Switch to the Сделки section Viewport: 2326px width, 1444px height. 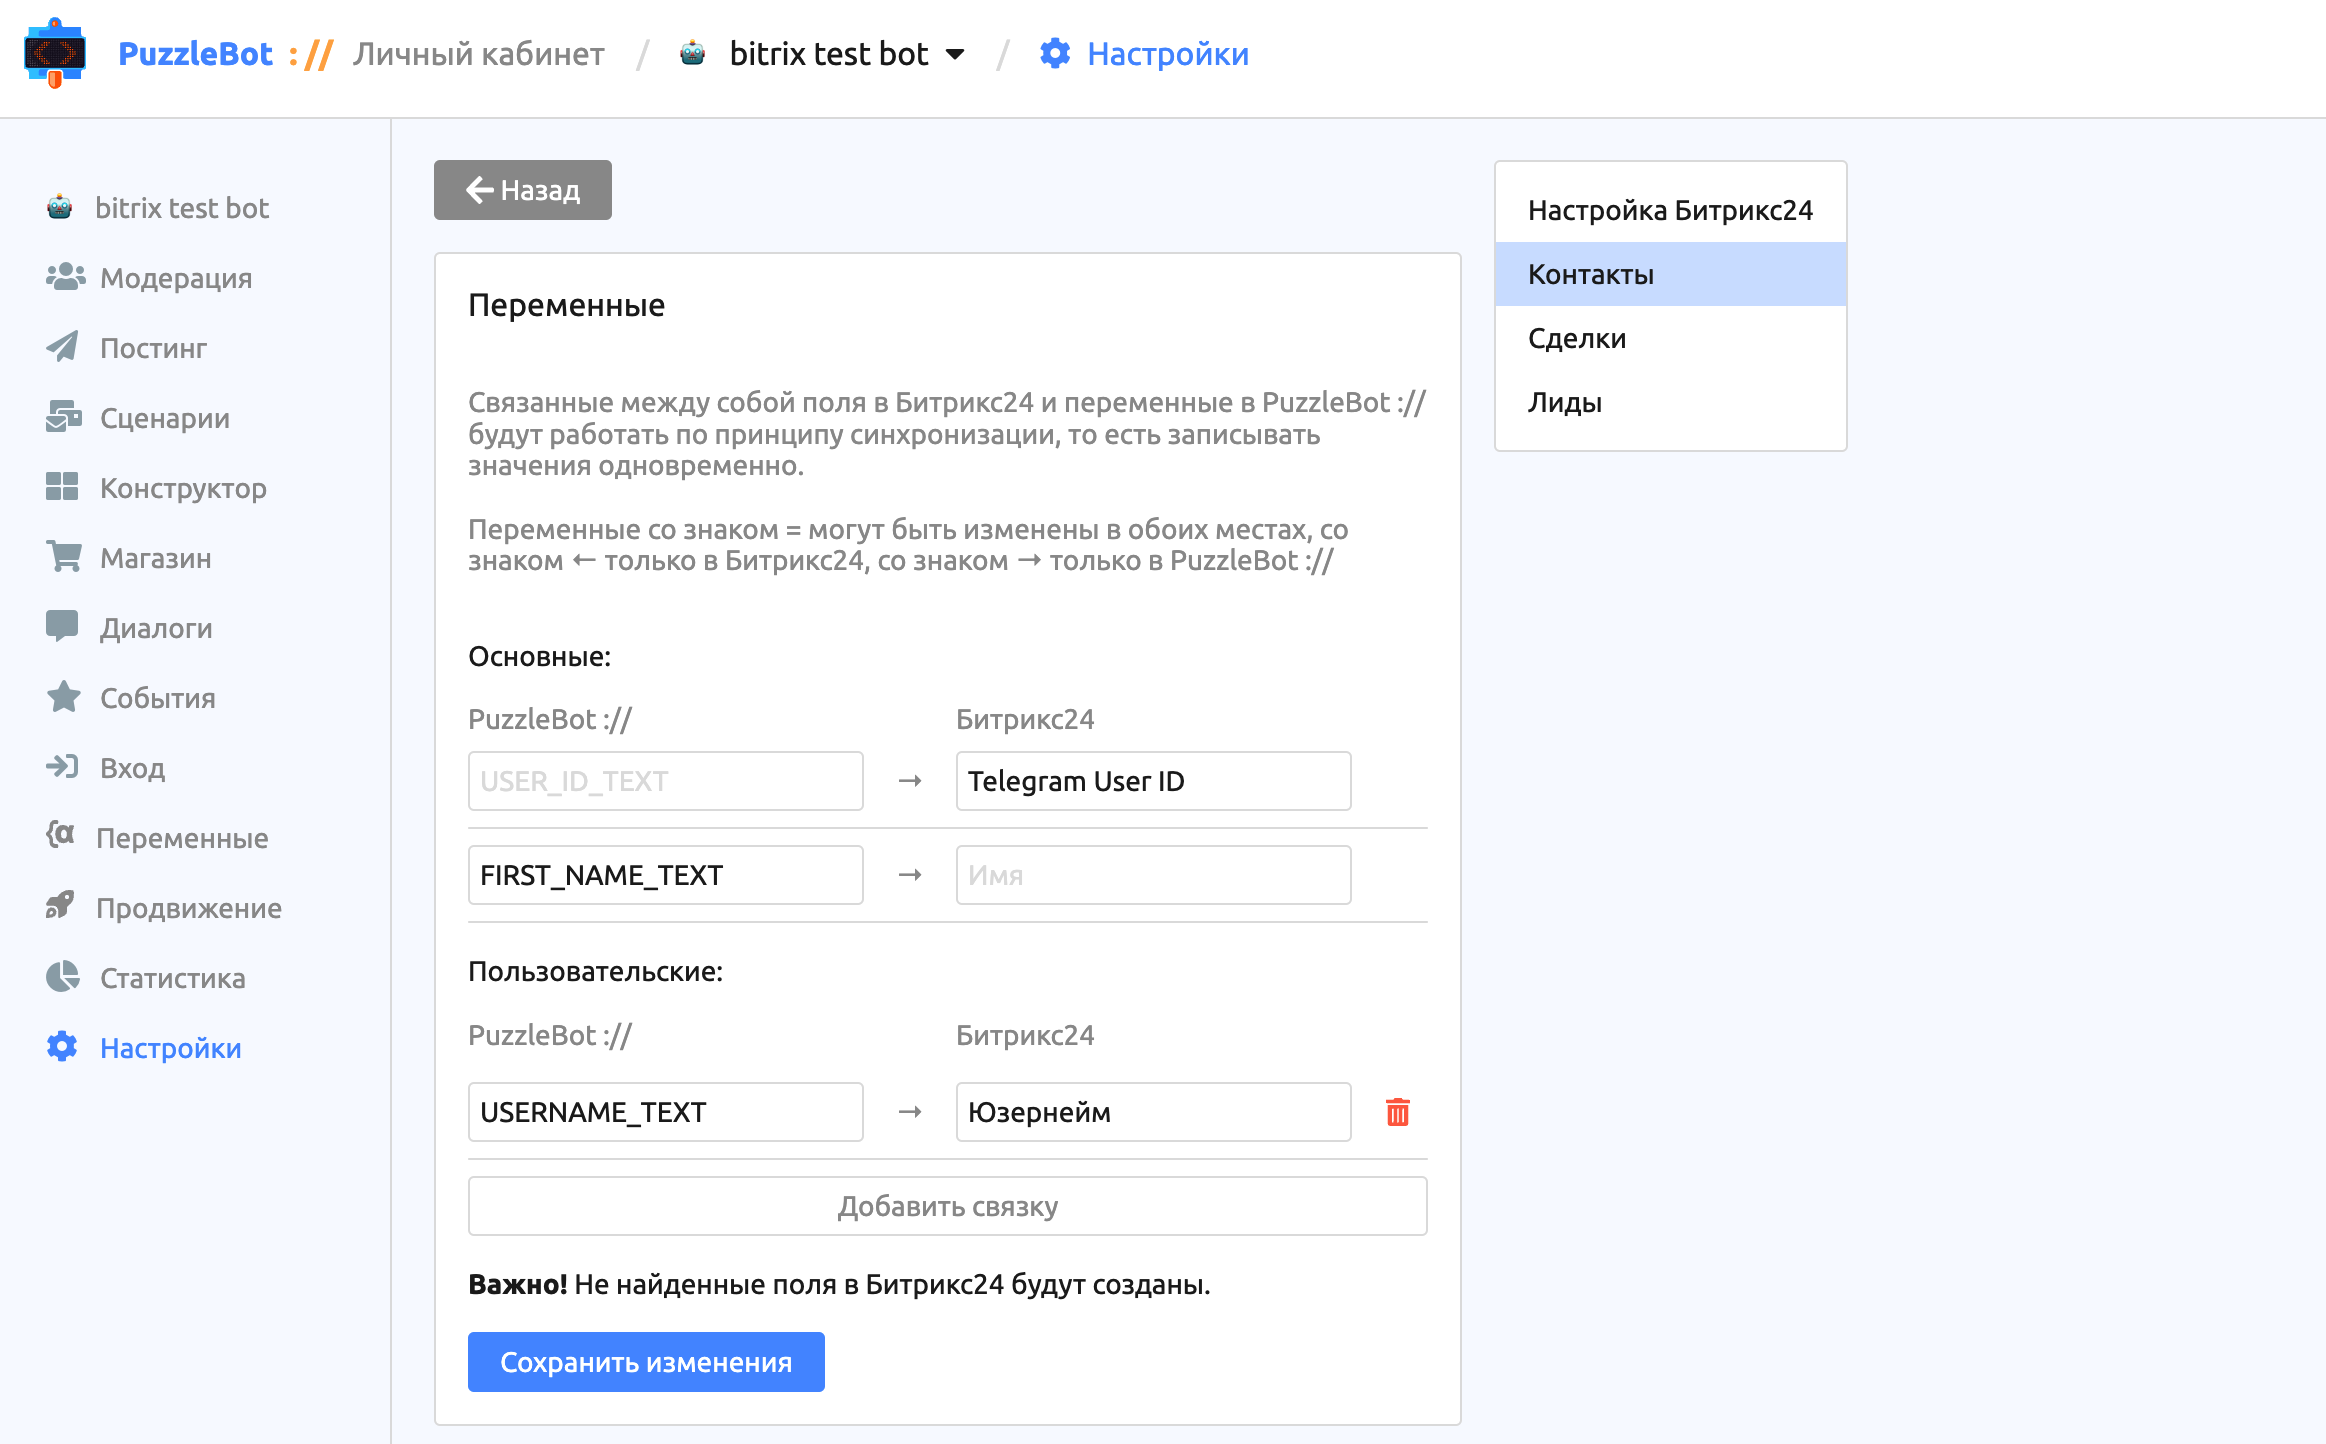(x=1671, y=338)
